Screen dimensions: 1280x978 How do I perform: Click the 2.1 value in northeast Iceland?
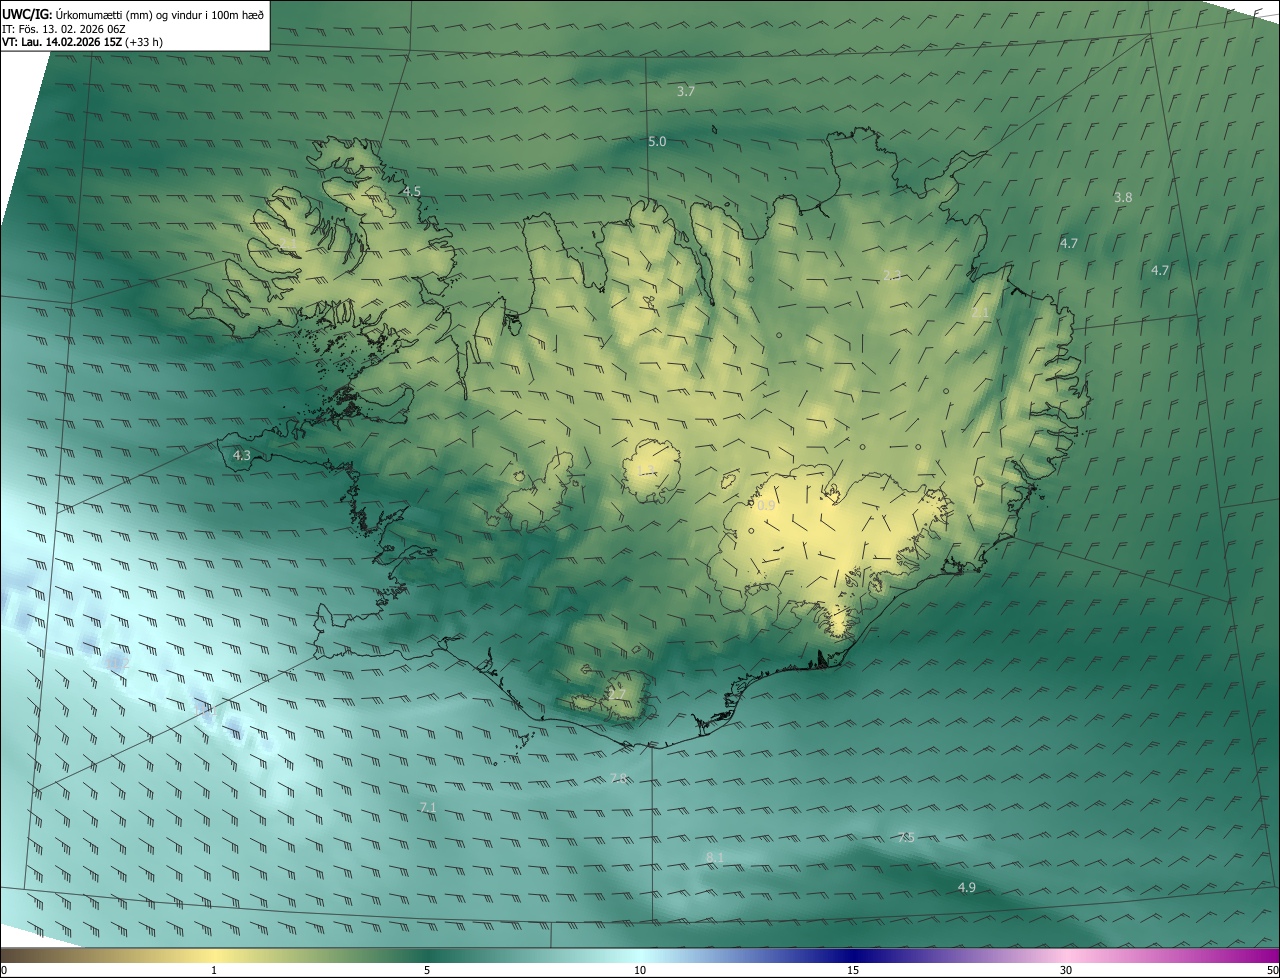click(980, 313)
